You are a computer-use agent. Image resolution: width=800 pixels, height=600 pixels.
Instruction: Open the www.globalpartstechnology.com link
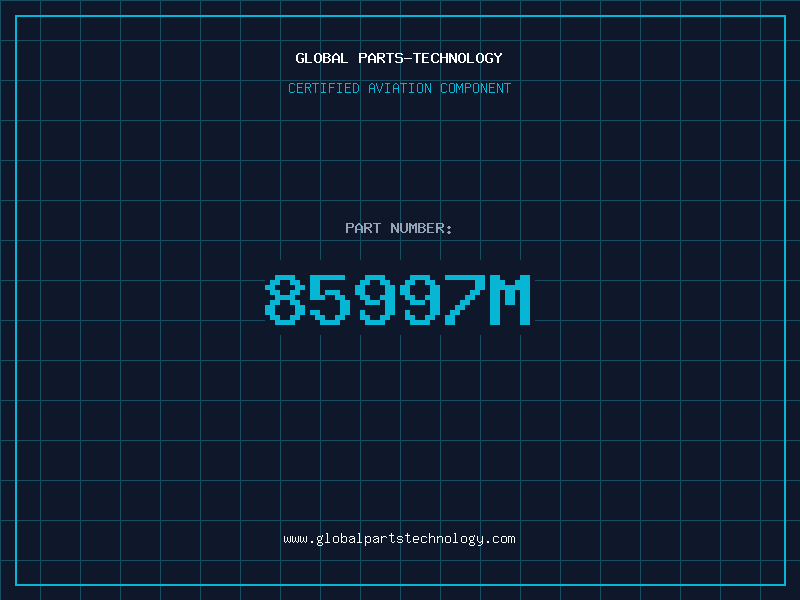coord(399,539)
